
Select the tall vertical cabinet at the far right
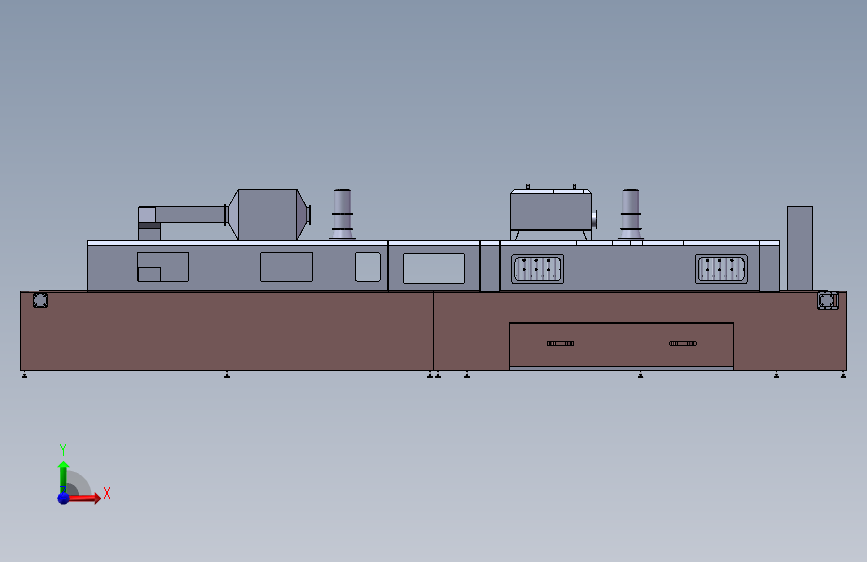click(800, 248)
